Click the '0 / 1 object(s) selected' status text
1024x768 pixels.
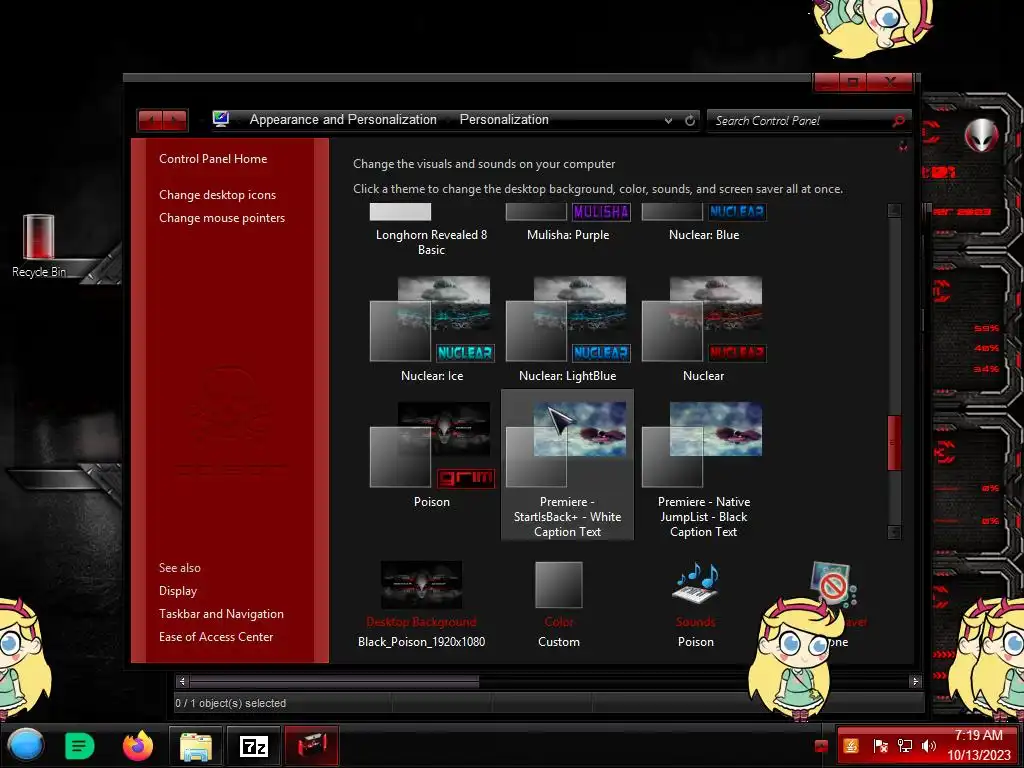pyautogui.click(x=231, y=703)
